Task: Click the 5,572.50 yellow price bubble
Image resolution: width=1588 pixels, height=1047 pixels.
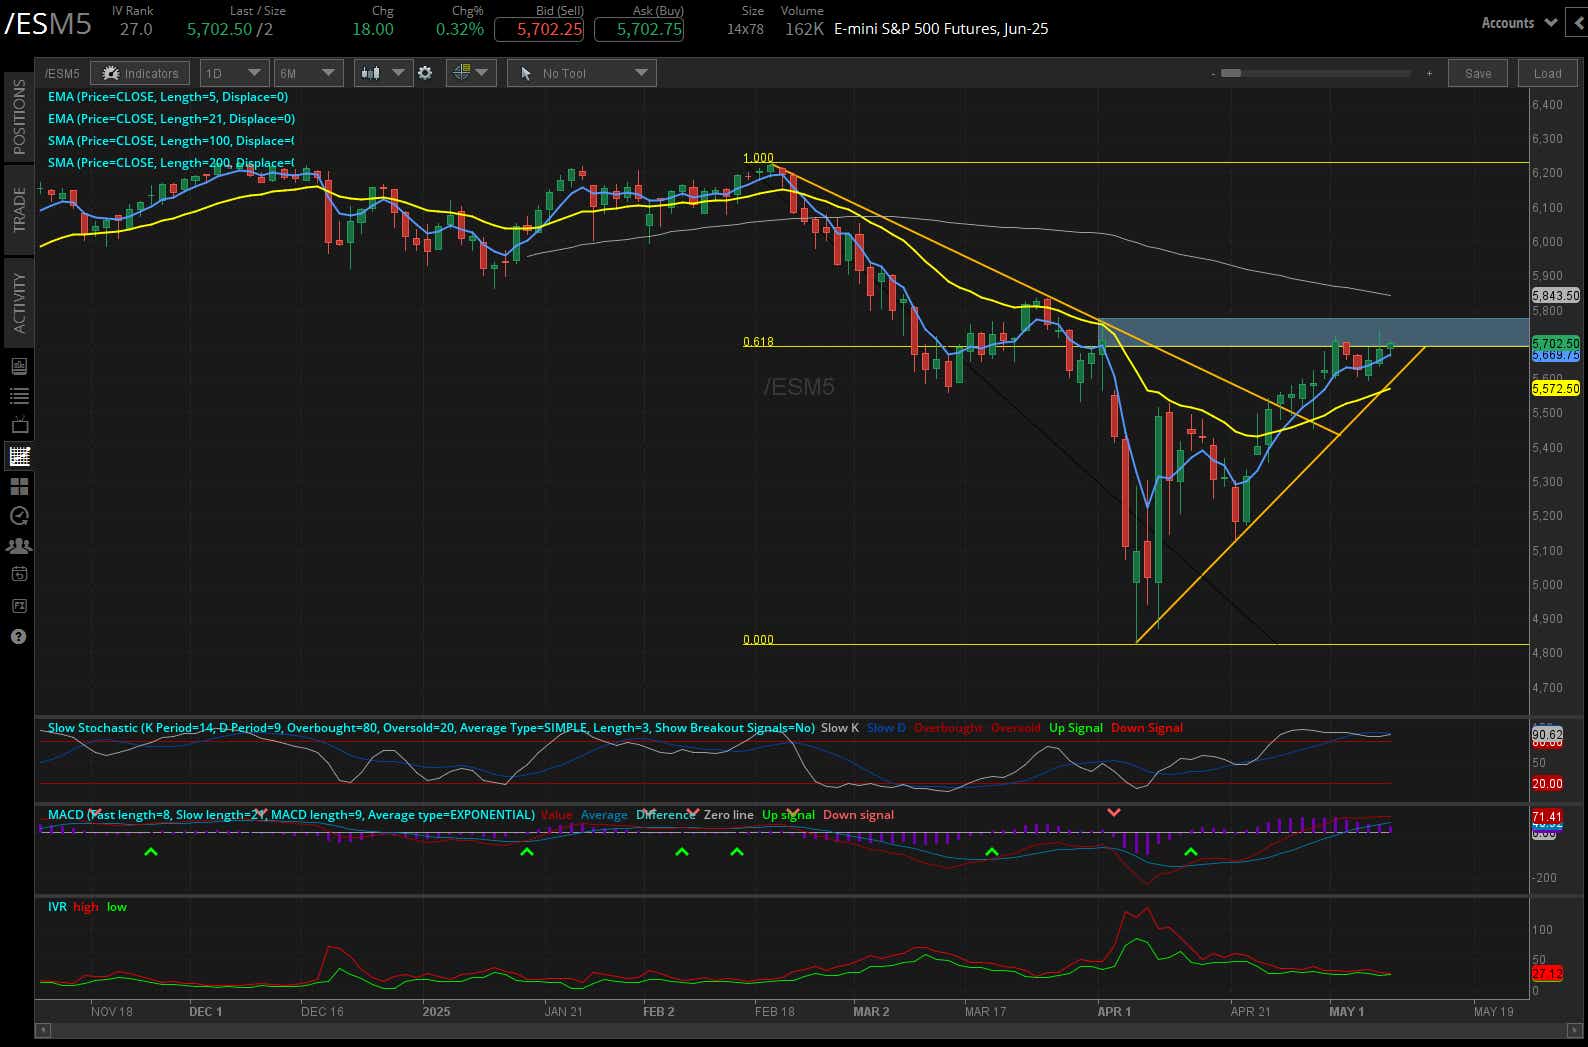Action: 1555,389
